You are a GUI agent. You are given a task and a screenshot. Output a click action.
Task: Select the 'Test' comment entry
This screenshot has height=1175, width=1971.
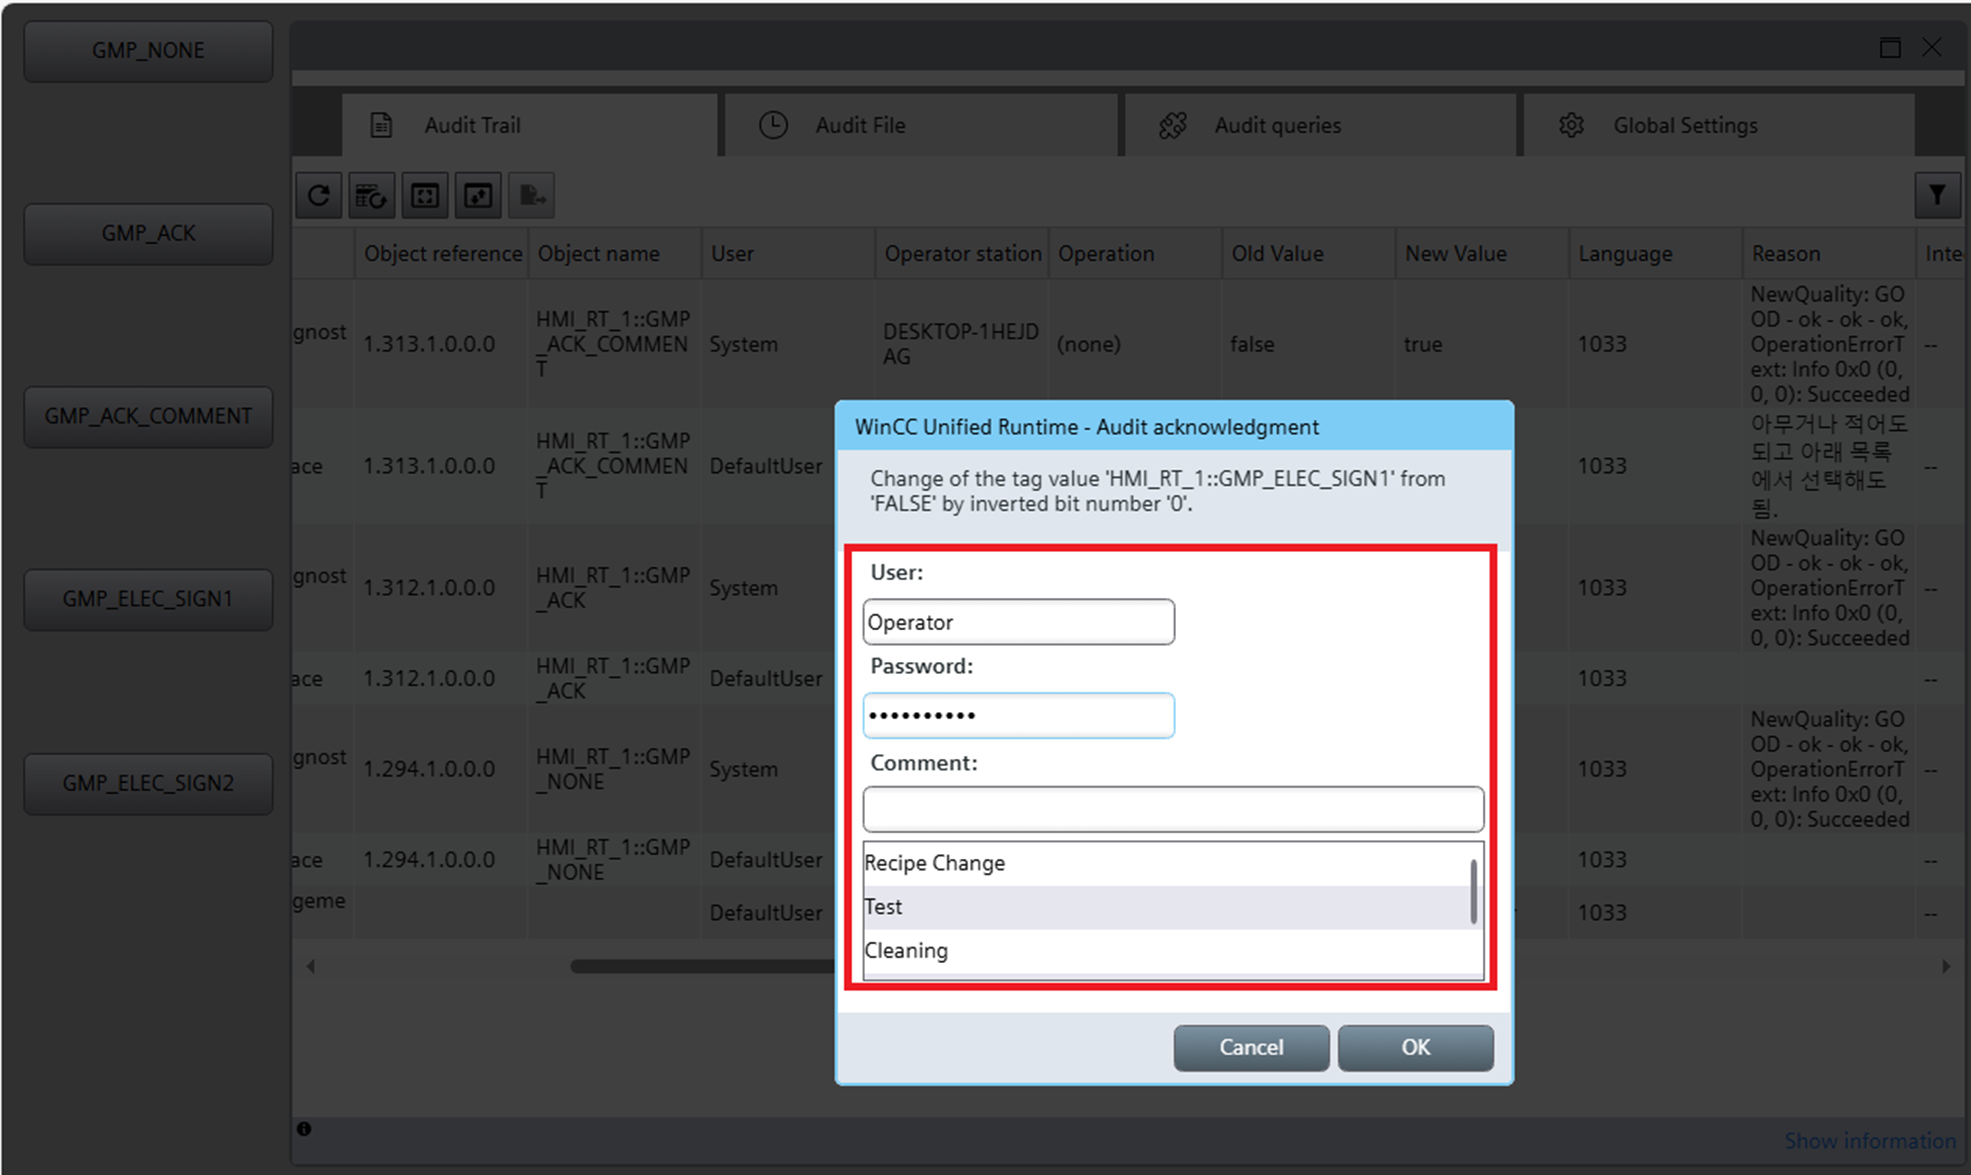(1165, 907)
